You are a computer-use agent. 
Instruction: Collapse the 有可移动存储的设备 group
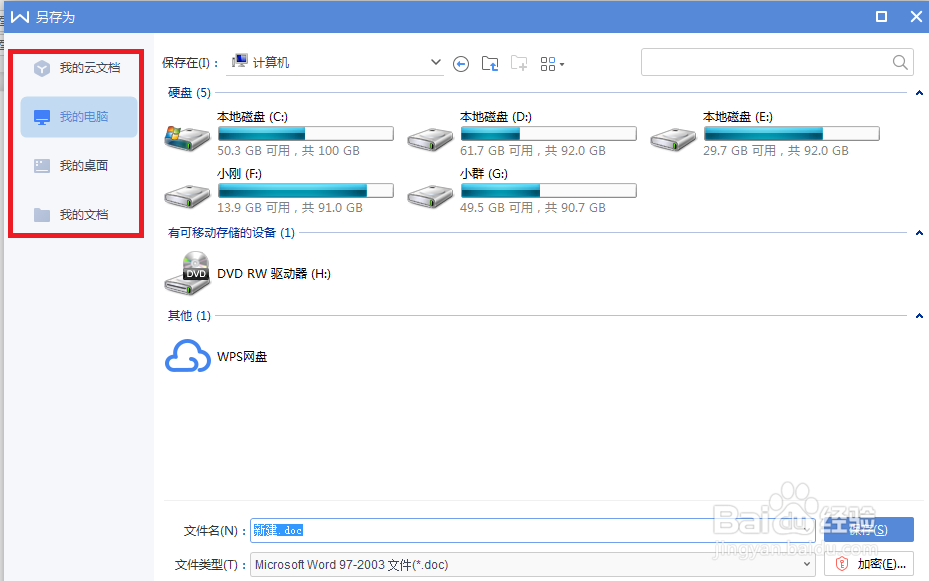tap(919, 233)
